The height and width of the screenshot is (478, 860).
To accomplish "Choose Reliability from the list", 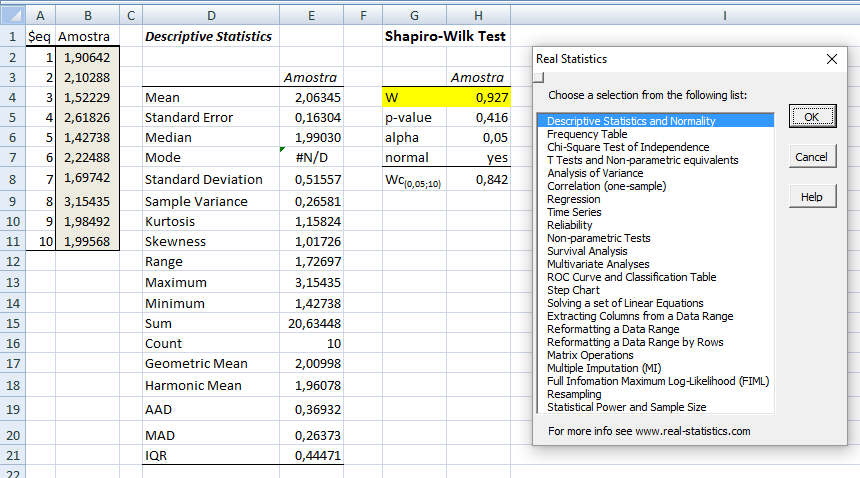I will [655, 225].
